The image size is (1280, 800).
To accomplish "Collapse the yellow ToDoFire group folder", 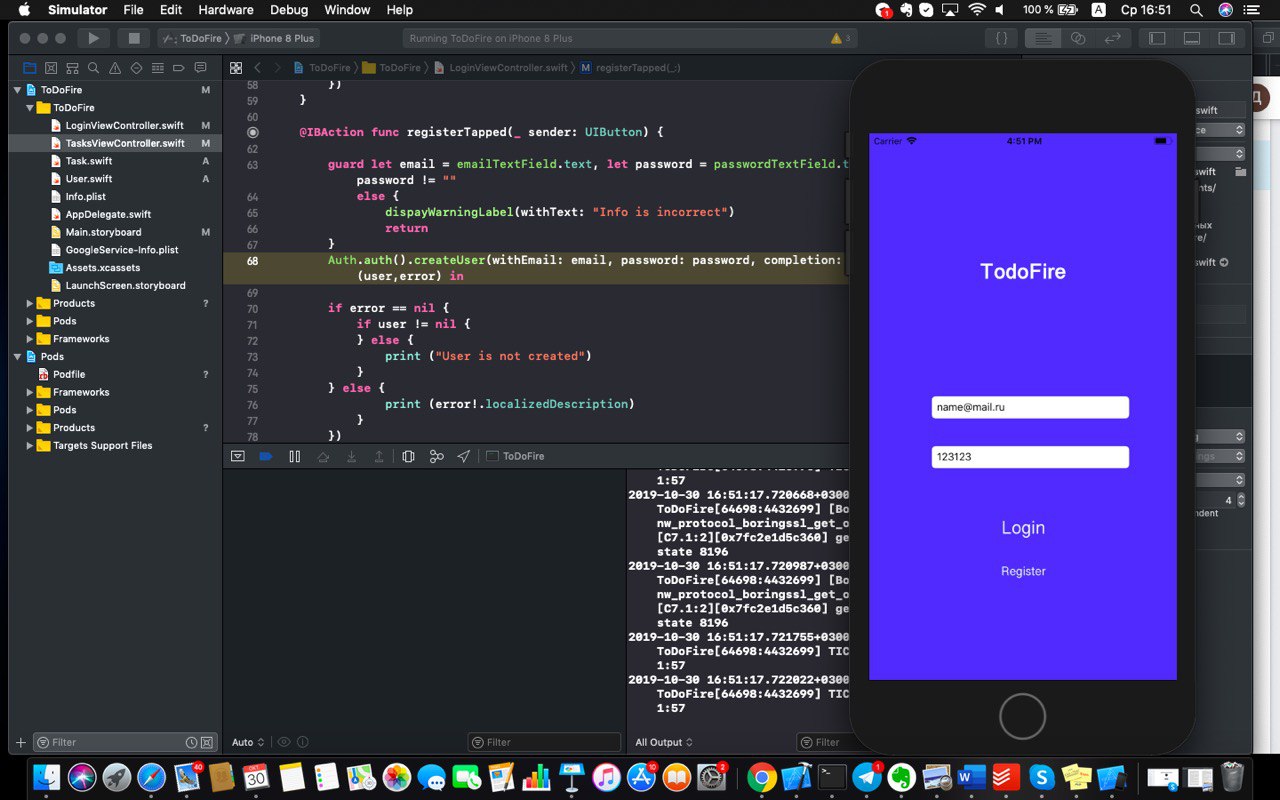I will point(30,107).
